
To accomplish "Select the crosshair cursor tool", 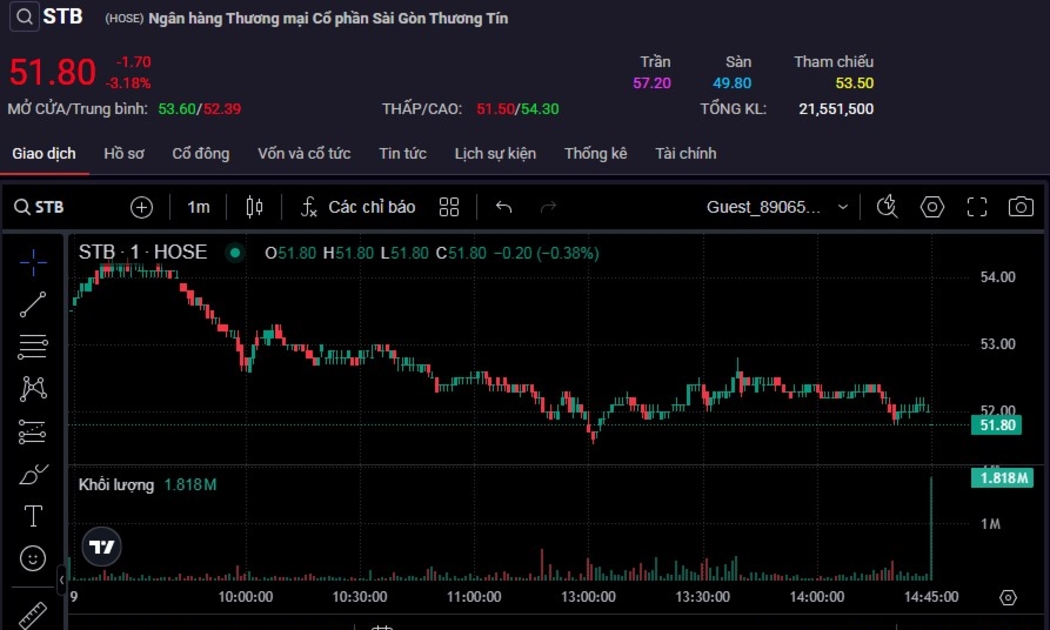I will click(x=33, y=263).
